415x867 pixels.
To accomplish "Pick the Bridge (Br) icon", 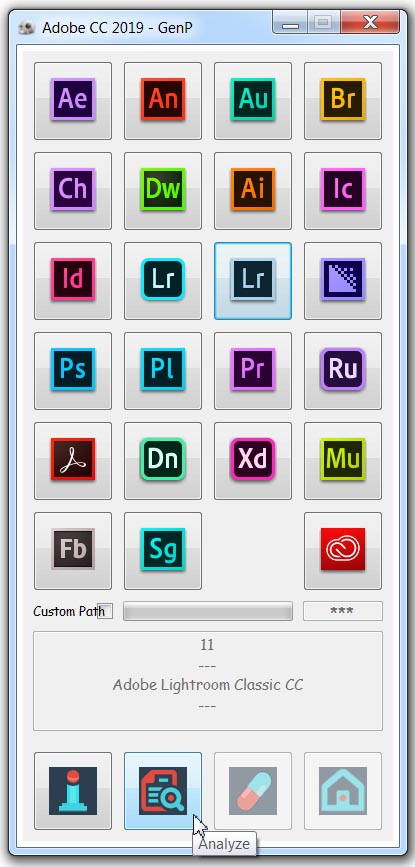I will click(343, 101).
